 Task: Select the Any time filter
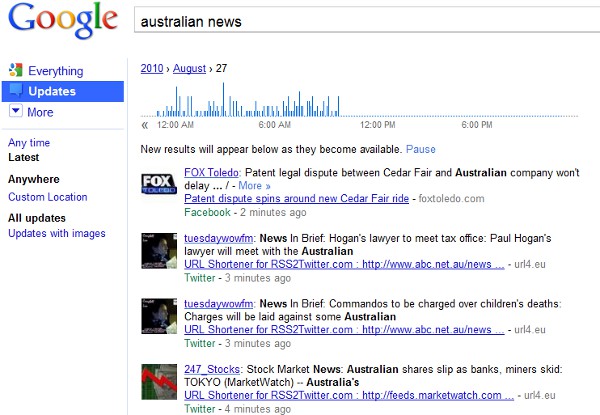[x=29, y=143]
